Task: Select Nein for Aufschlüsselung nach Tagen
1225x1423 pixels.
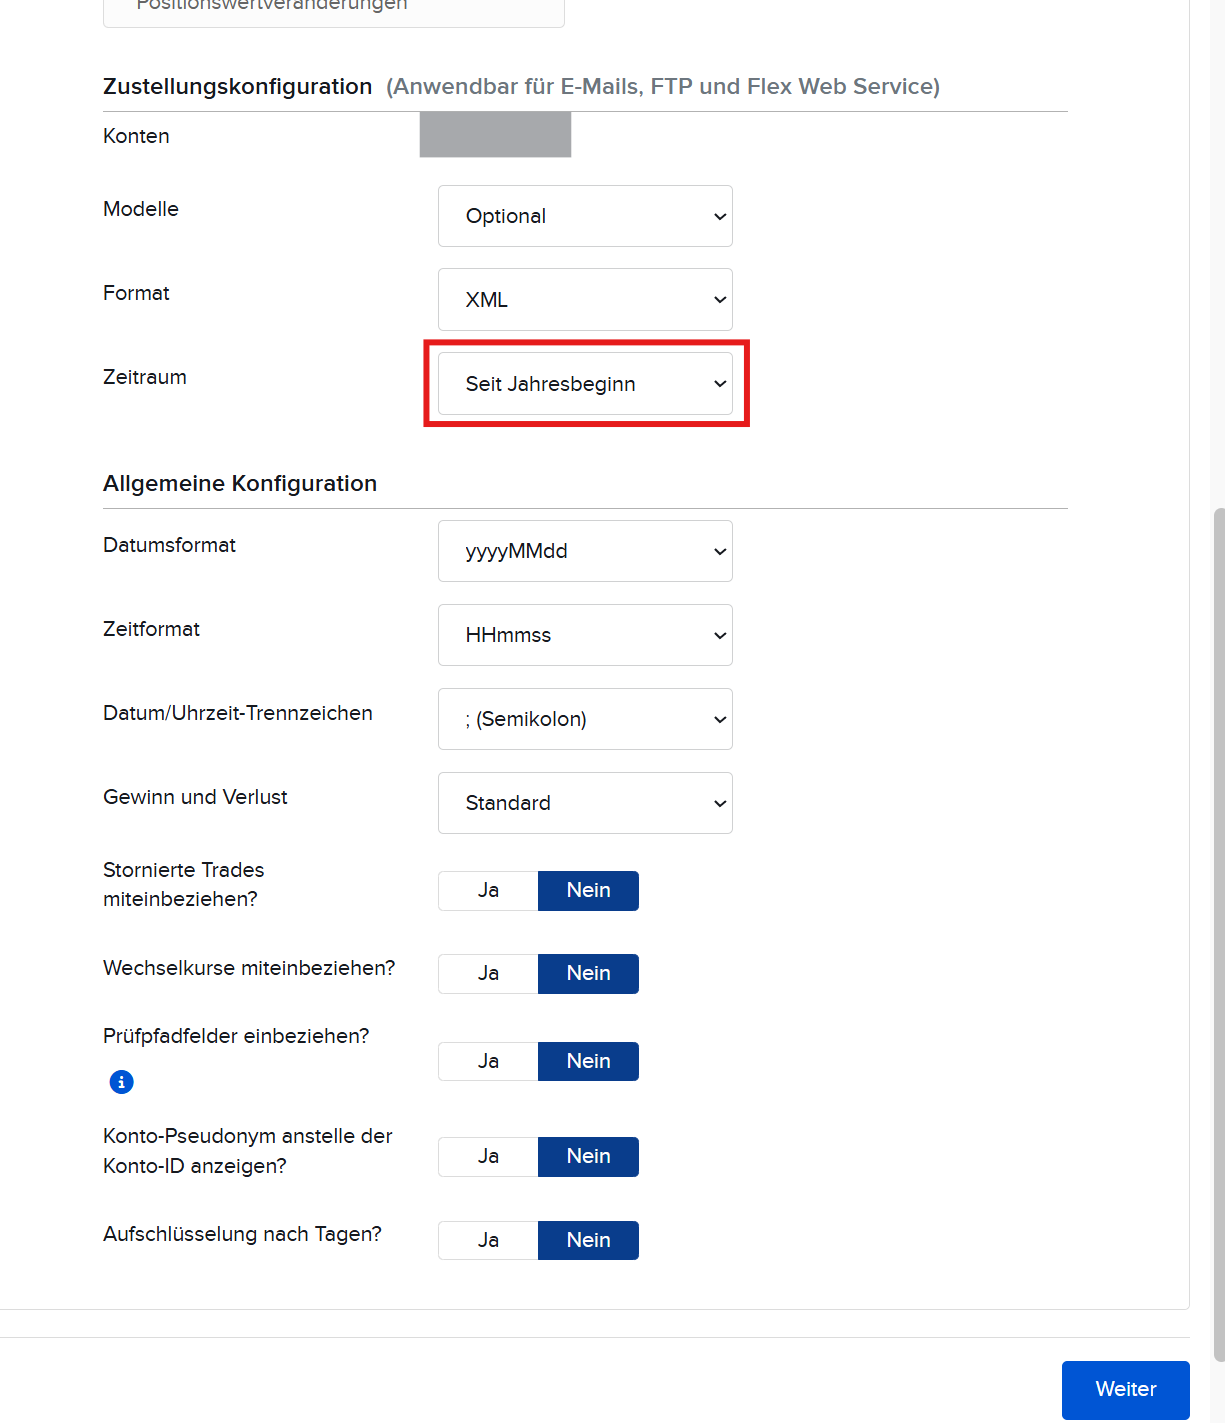Action: [588, 1240]
